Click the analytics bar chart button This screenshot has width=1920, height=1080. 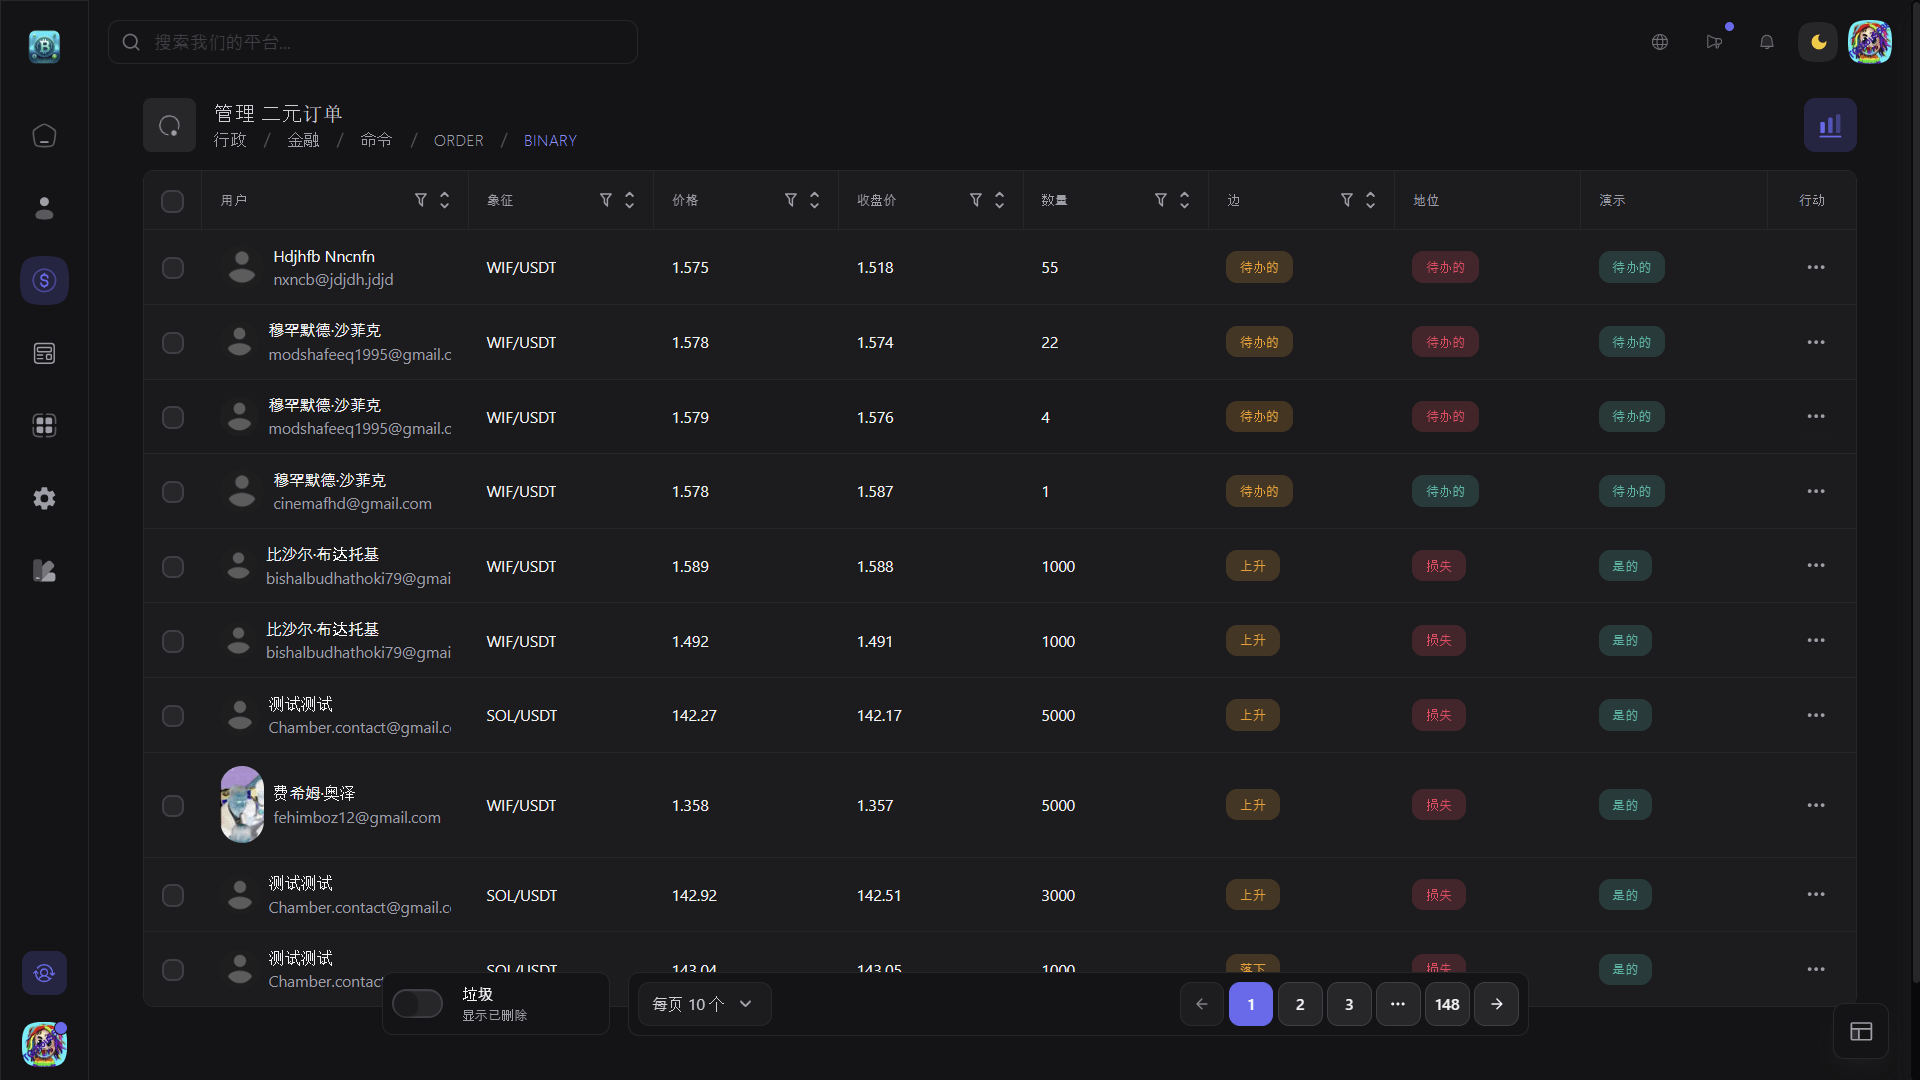point(1829,126)
